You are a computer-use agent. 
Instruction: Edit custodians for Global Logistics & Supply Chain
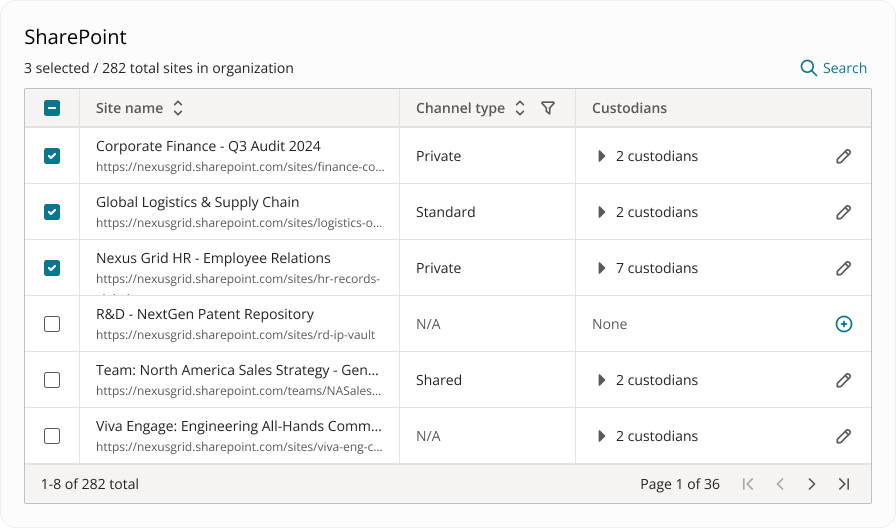point(843,212)
